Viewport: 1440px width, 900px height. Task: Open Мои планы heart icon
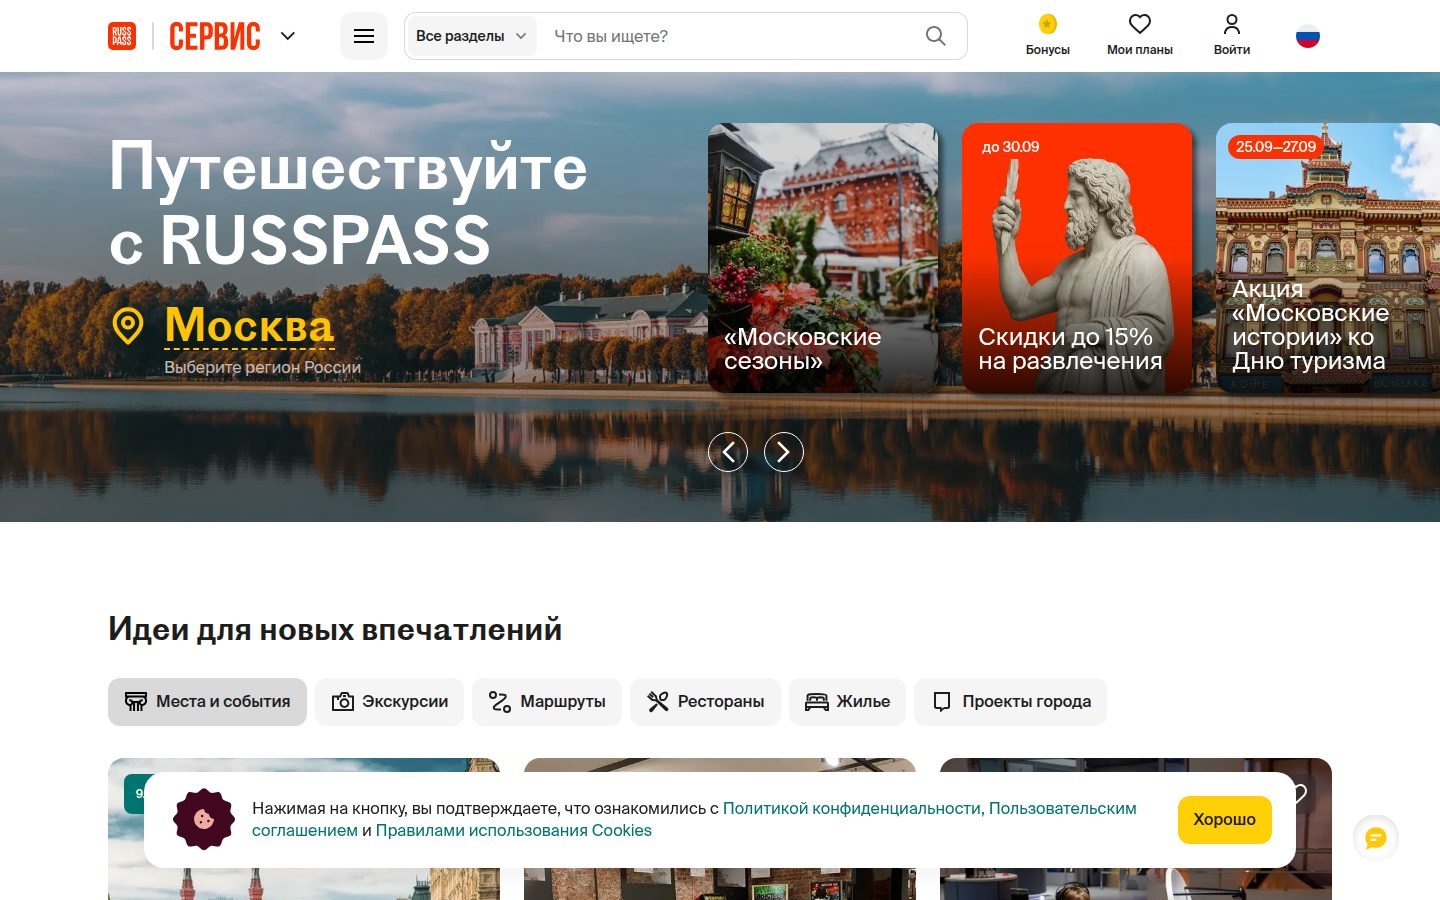[x=1140, y=24]
